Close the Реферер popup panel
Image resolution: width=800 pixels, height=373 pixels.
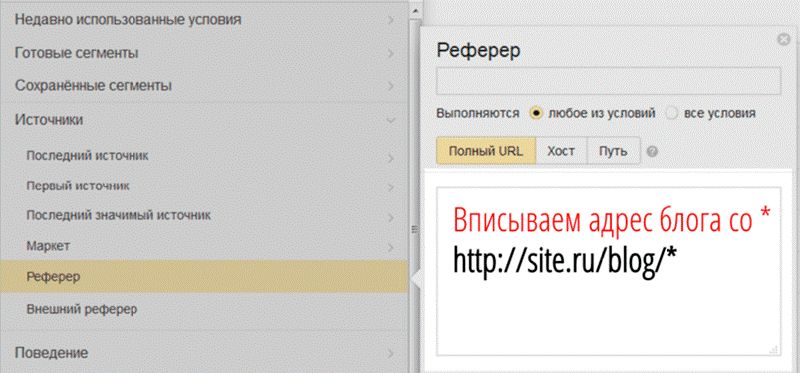[783, 40]
